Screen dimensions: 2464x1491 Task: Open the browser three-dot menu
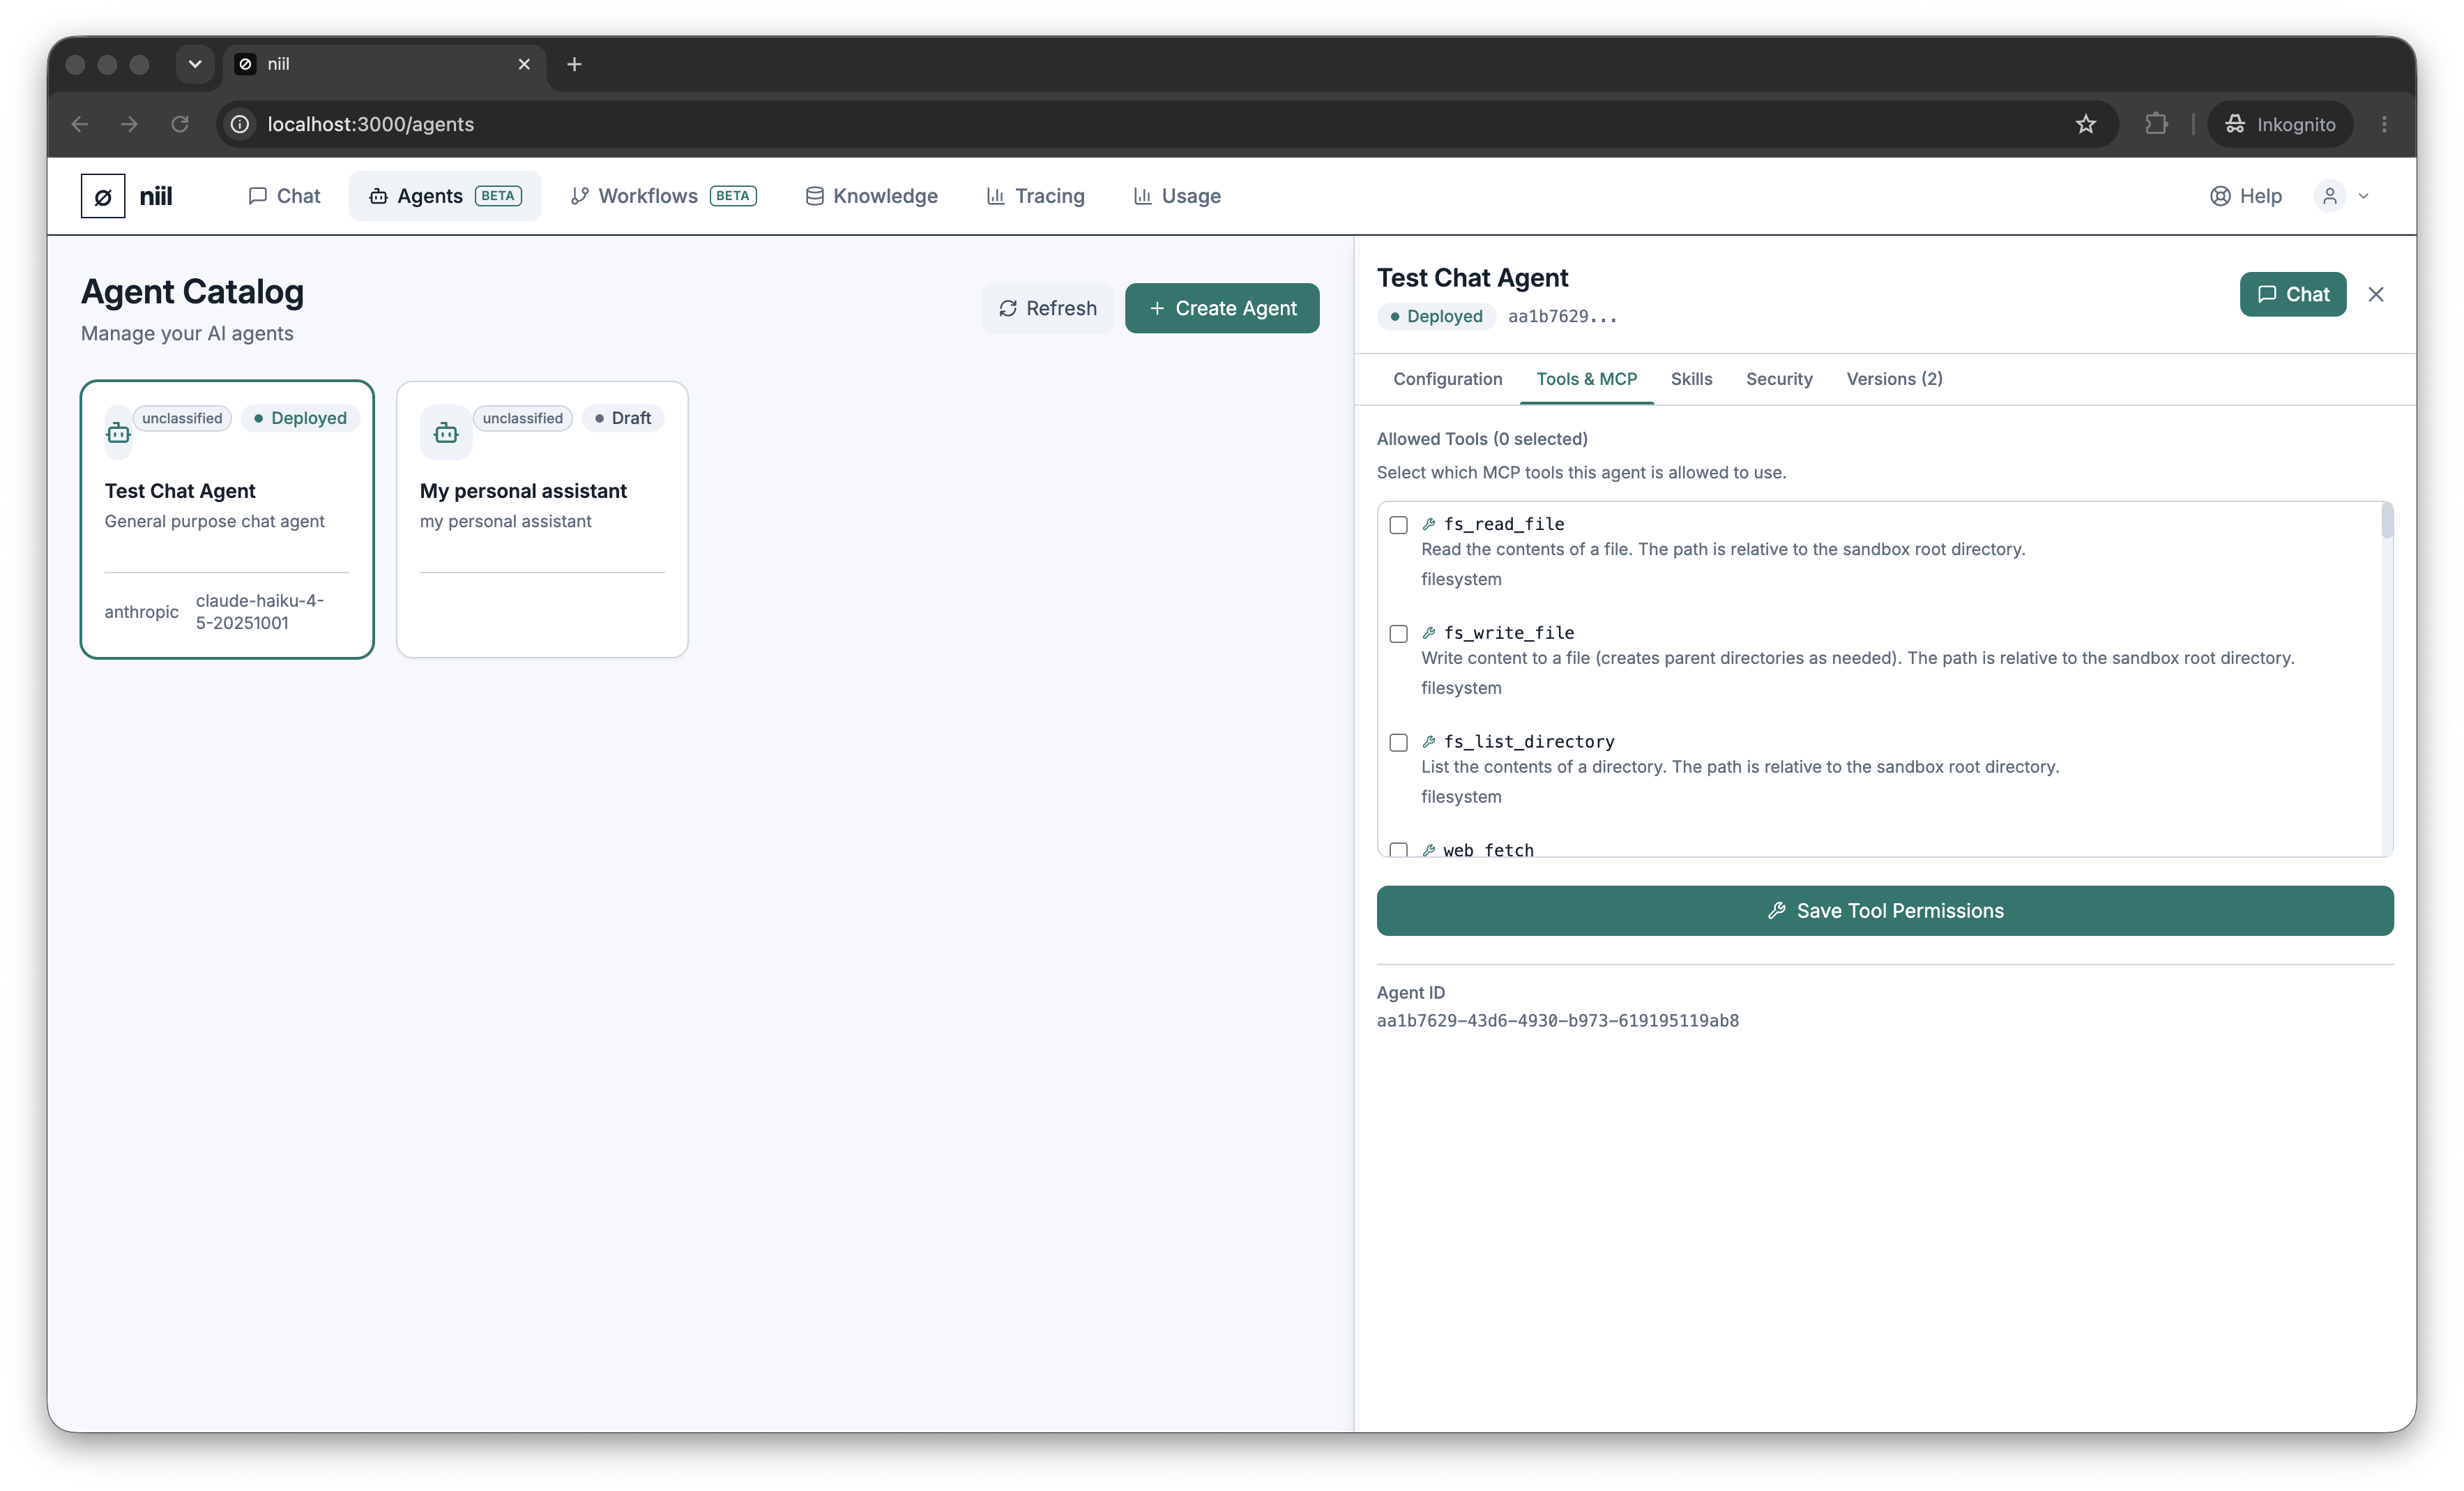click(2384, 124)
